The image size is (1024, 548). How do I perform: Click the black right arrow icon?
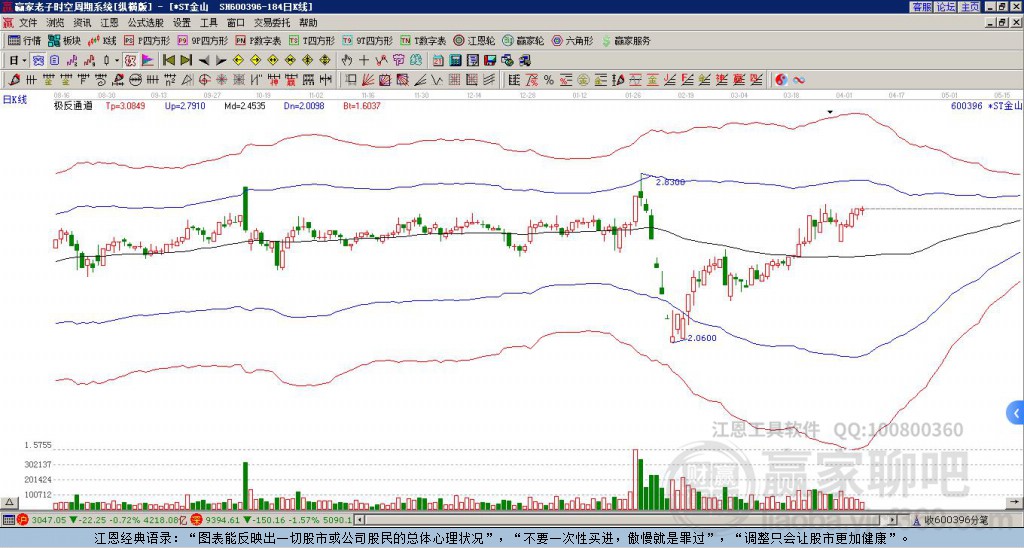(x=221, y=61)
